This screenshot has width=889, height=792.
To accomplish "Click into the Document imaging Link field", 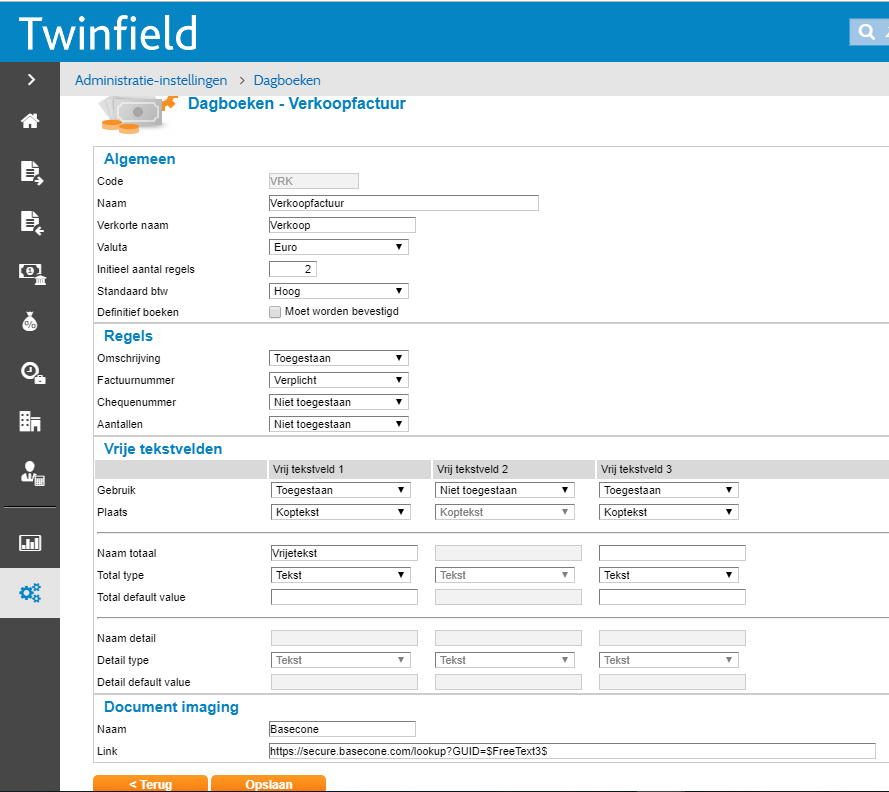I will (x=572, y=751).
